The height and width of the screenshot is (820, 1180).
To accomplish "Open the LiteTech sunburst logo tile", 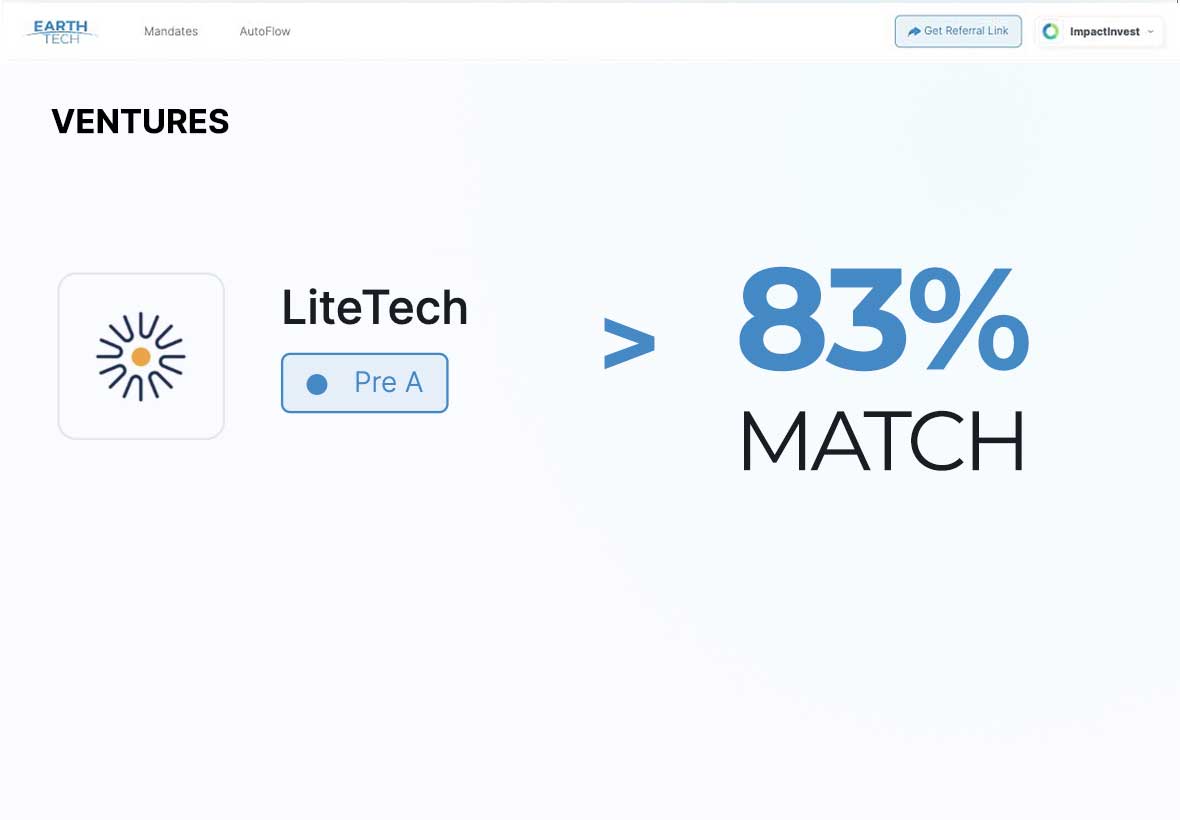I will tap(141, 356).
